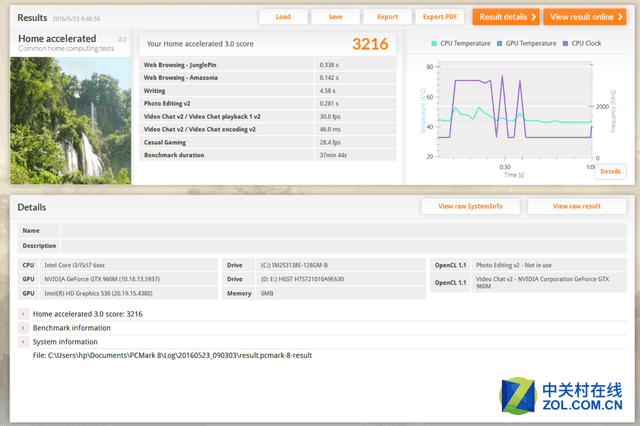The height and width of the screenshot is (426, 640).
Task: Open Result details
Action: tap(506, 17)
